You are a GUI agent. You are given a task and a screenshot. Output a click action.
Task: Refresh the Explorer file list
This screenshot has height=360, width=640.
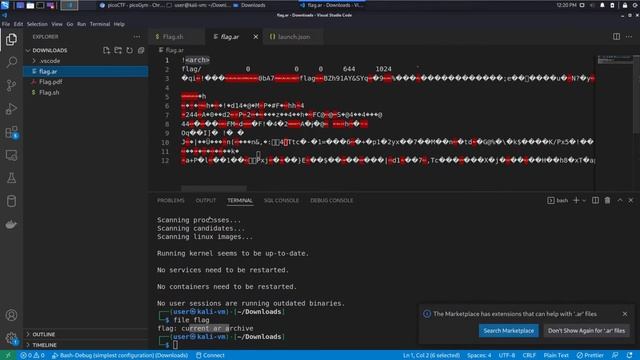pyautogui.click(x=129, y=50)
